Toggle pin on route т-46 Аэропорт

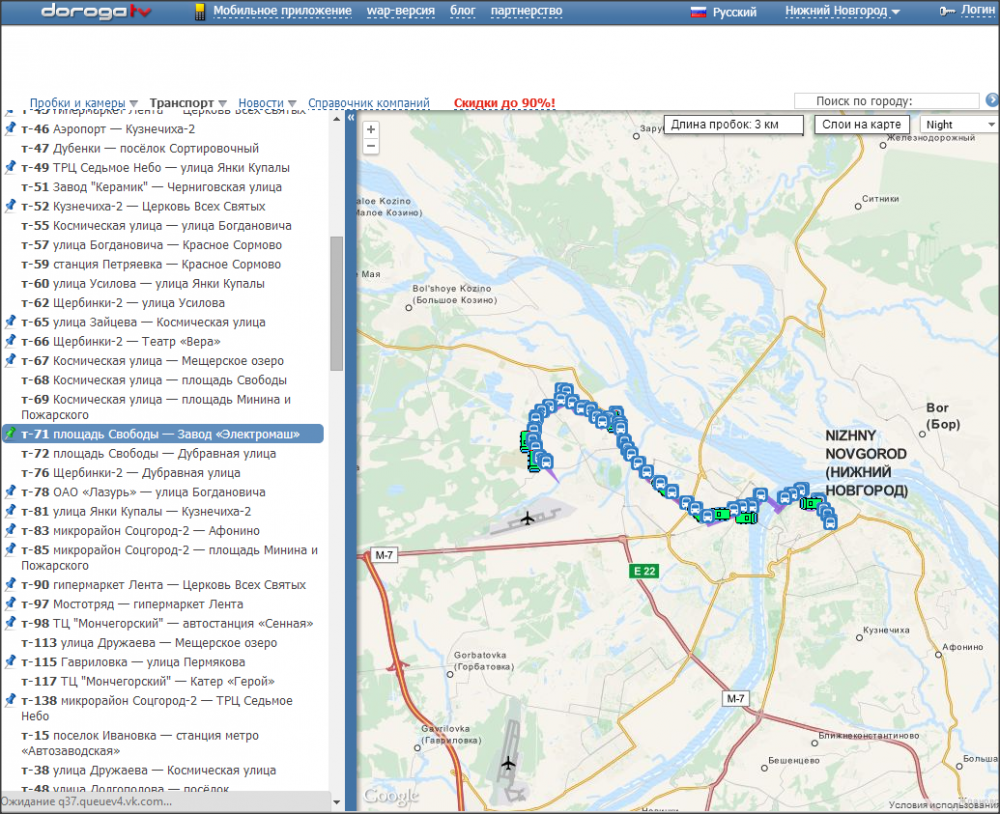10,129
